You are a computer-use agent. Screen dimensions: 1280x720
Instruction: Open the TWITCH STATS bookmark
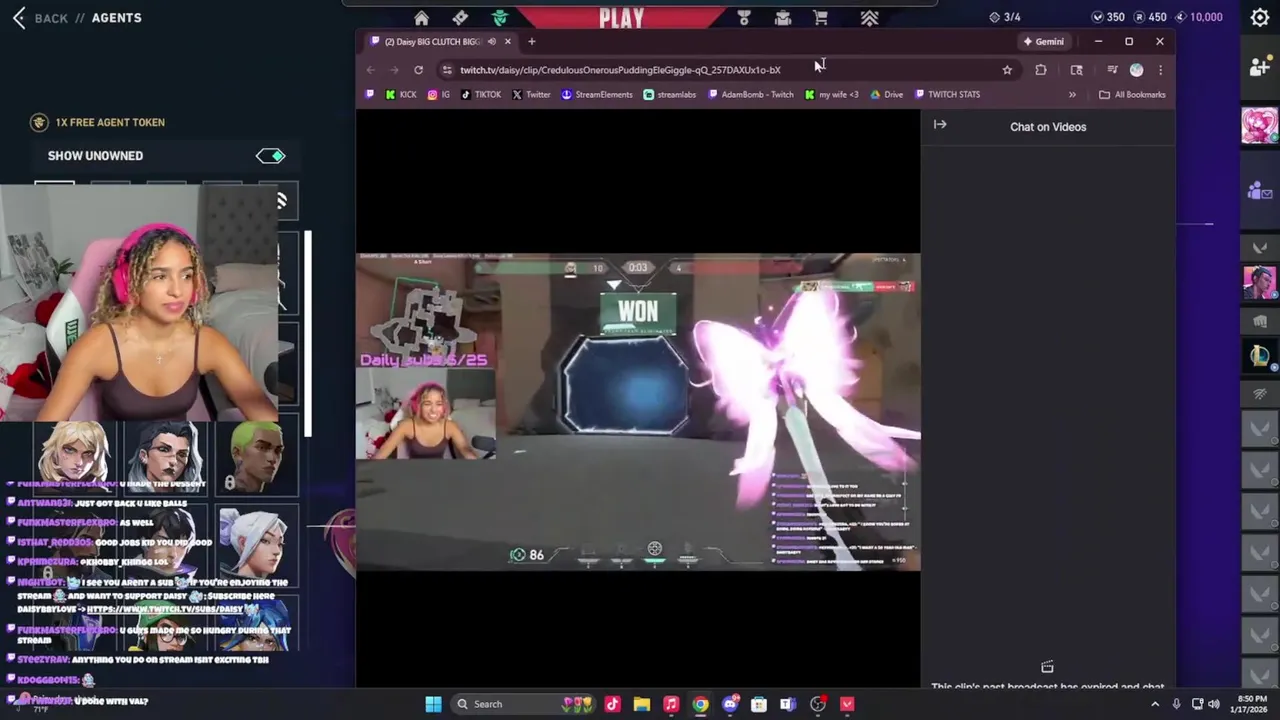[947, 95]
